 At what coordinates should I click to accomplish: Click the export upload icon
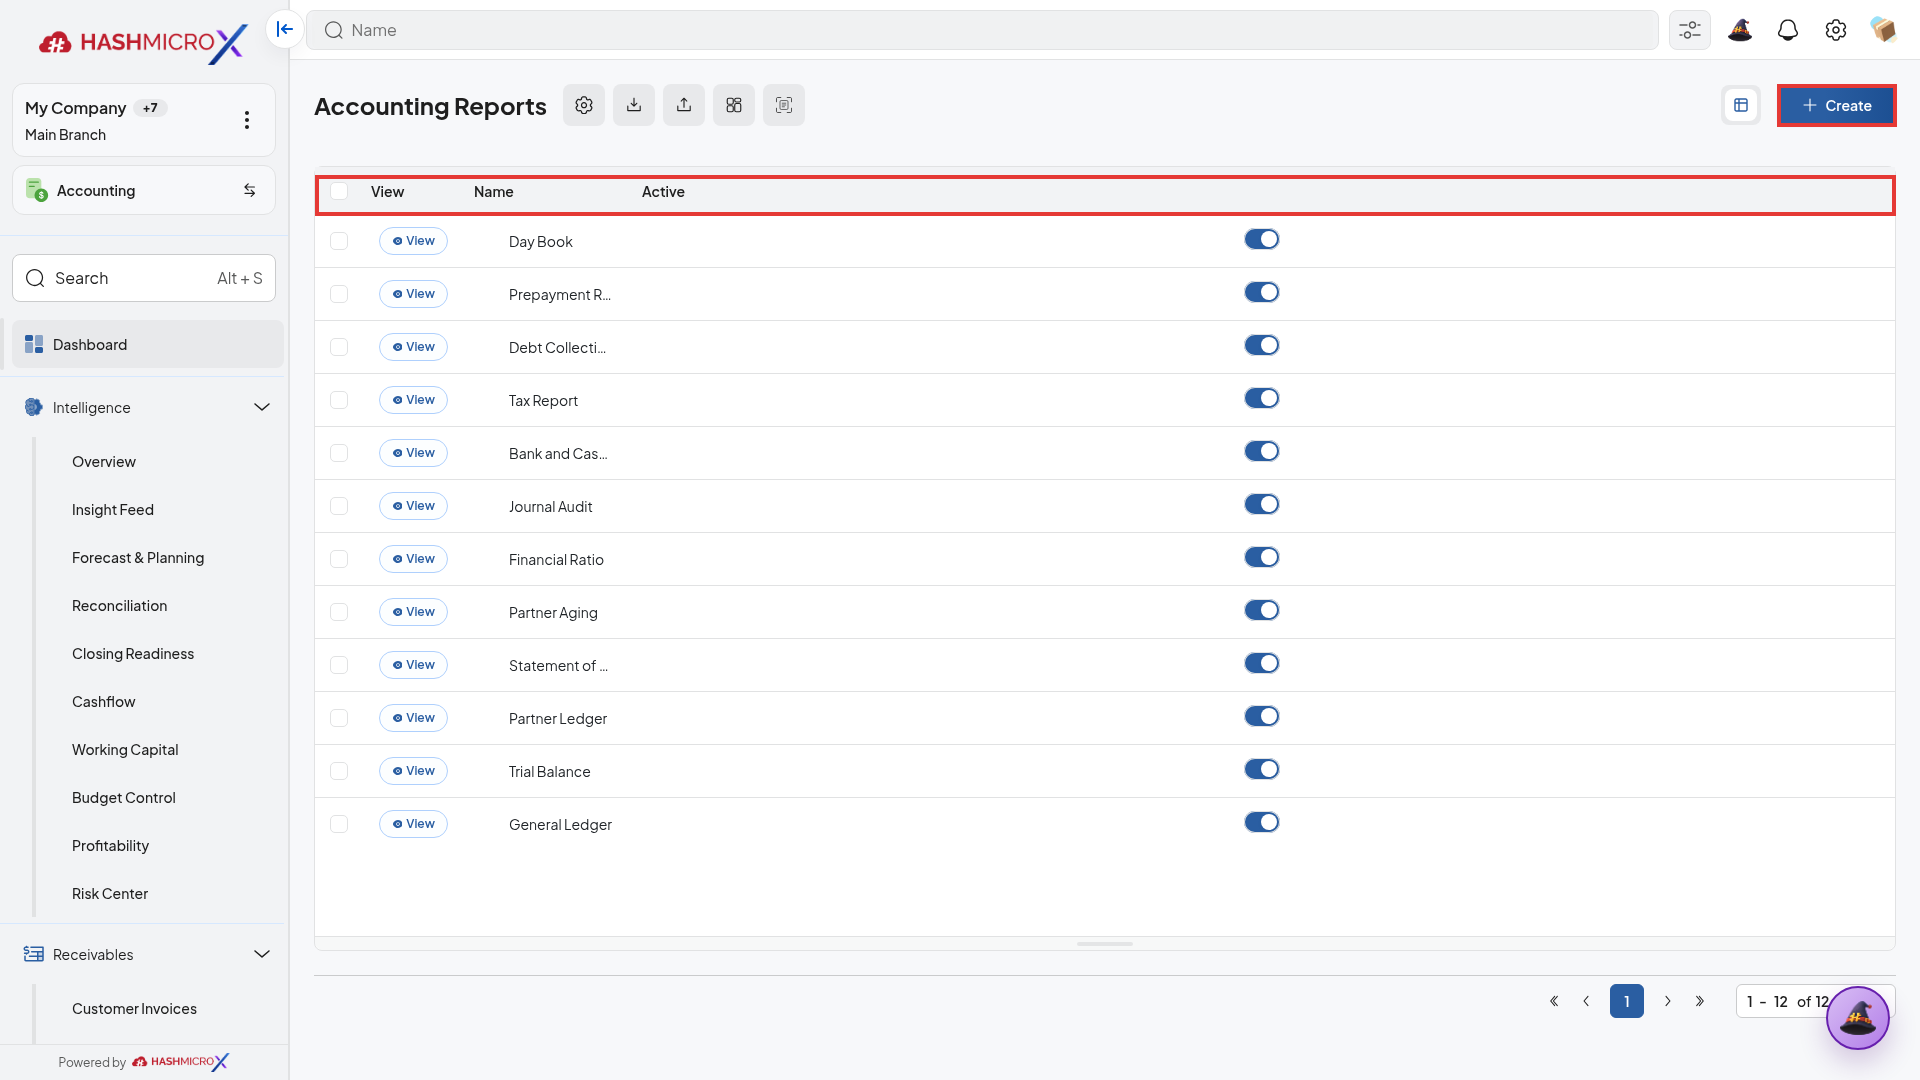click(684, 105)
